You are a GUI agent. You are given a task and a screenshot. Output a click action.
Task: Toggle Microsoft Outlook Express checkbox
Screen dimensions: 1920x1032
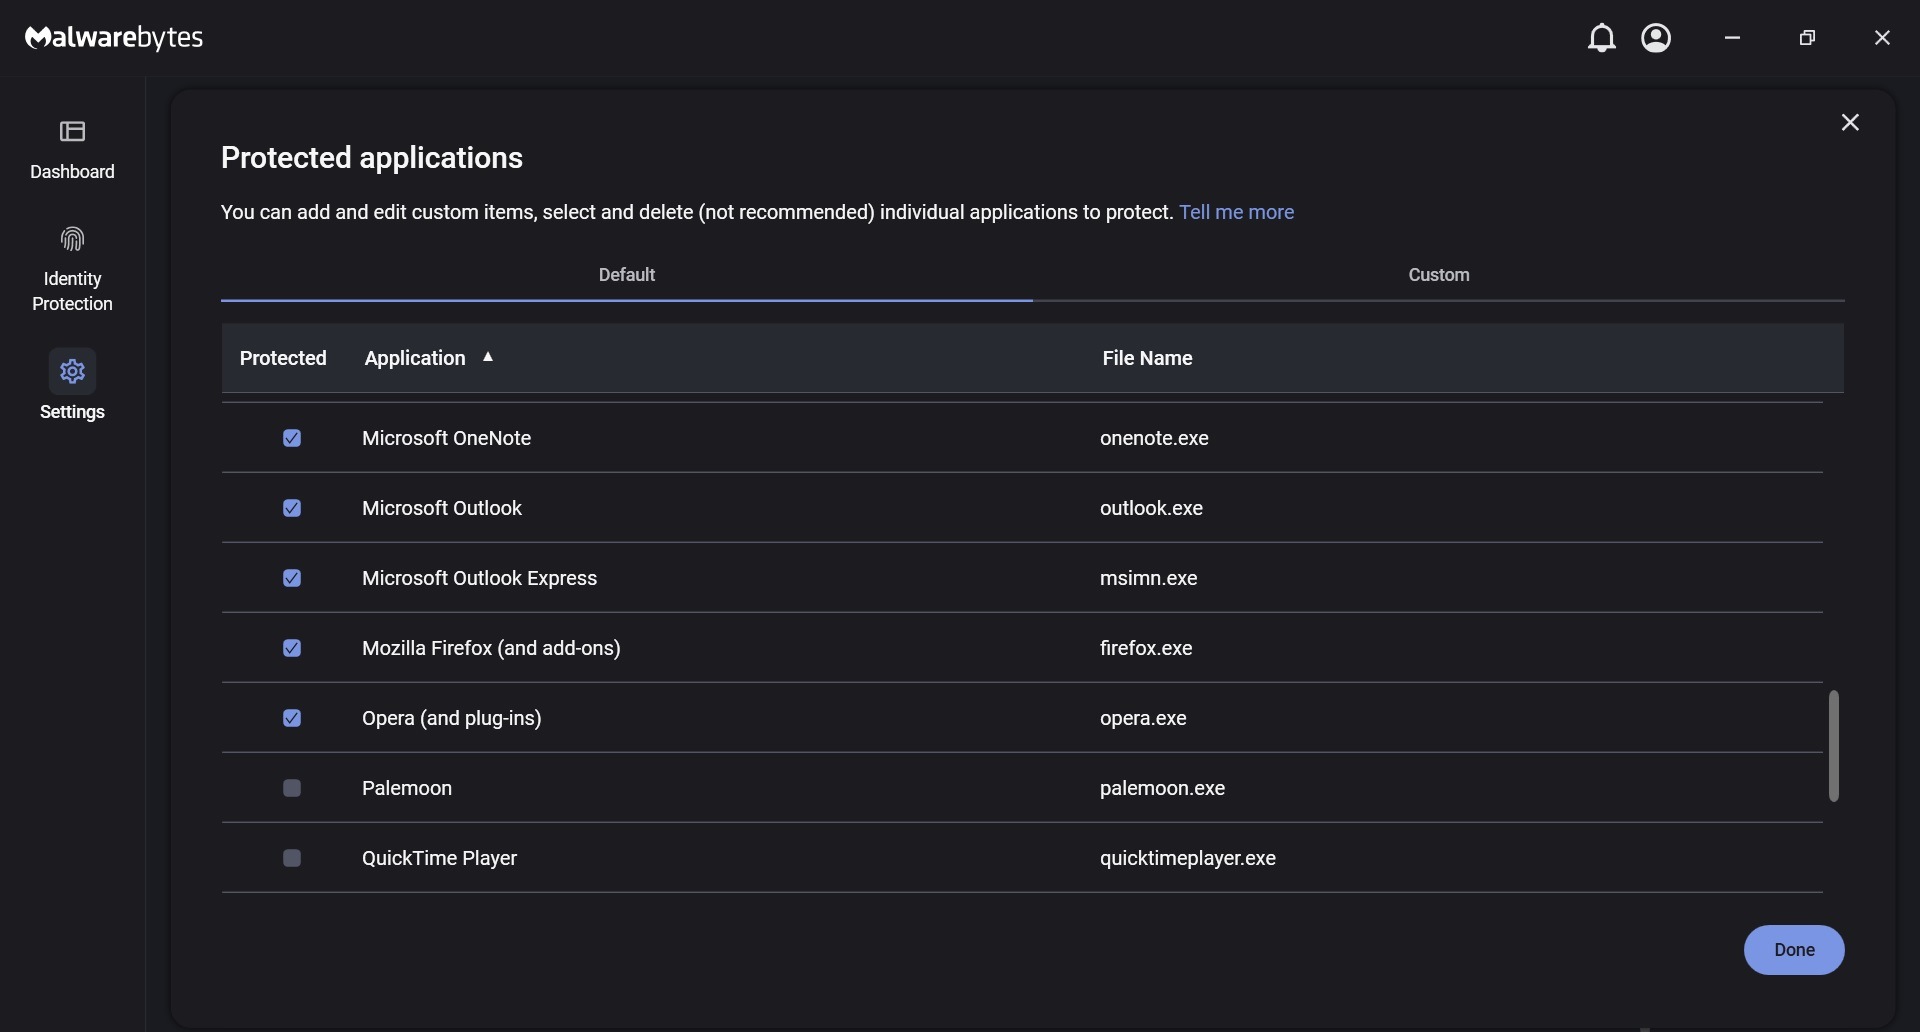(292, 578)
